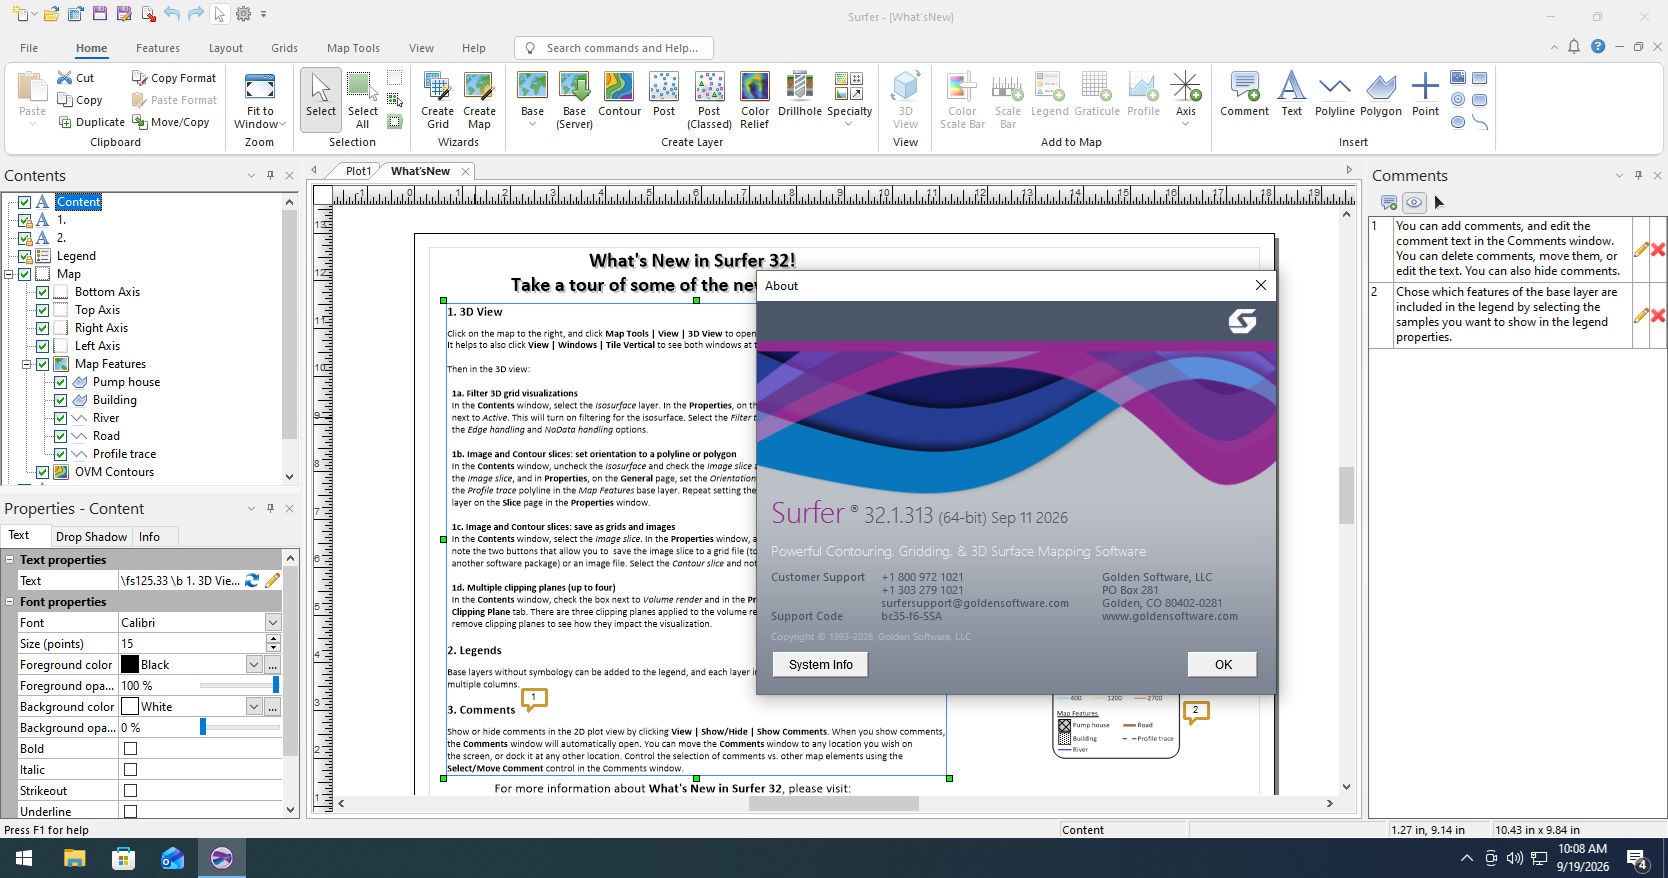The height and width of the screenshot is (878, 1668).
Task: Click Cut in Clipboard group
Action: (76, 77)
